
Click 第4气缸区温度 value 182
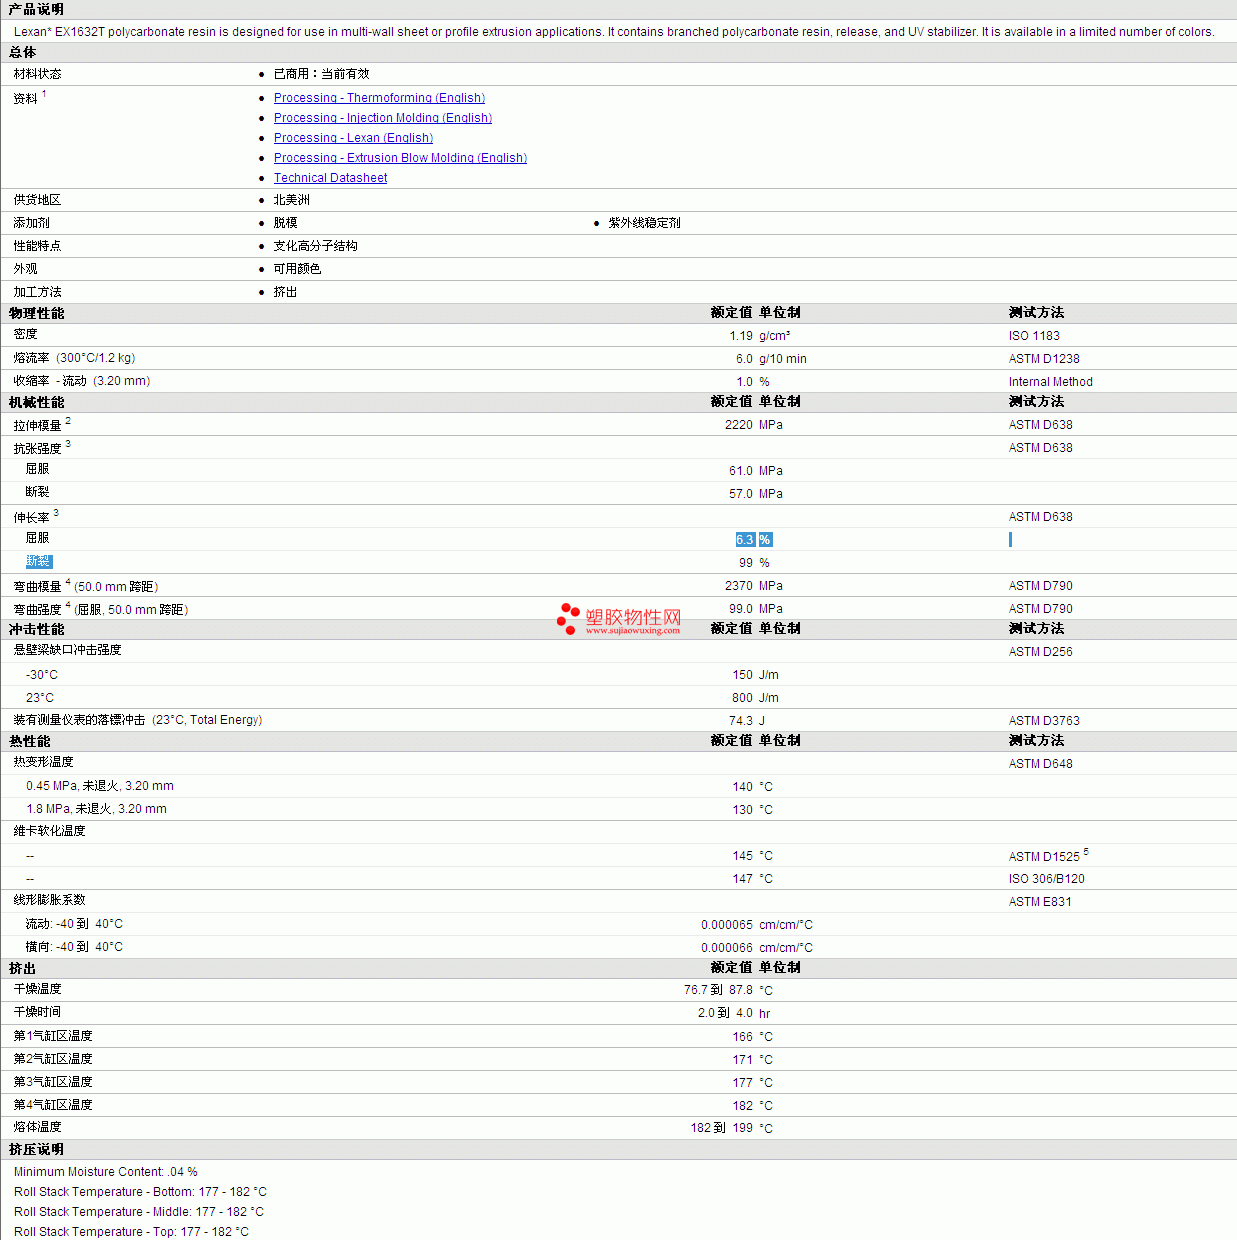(742, 1106)
